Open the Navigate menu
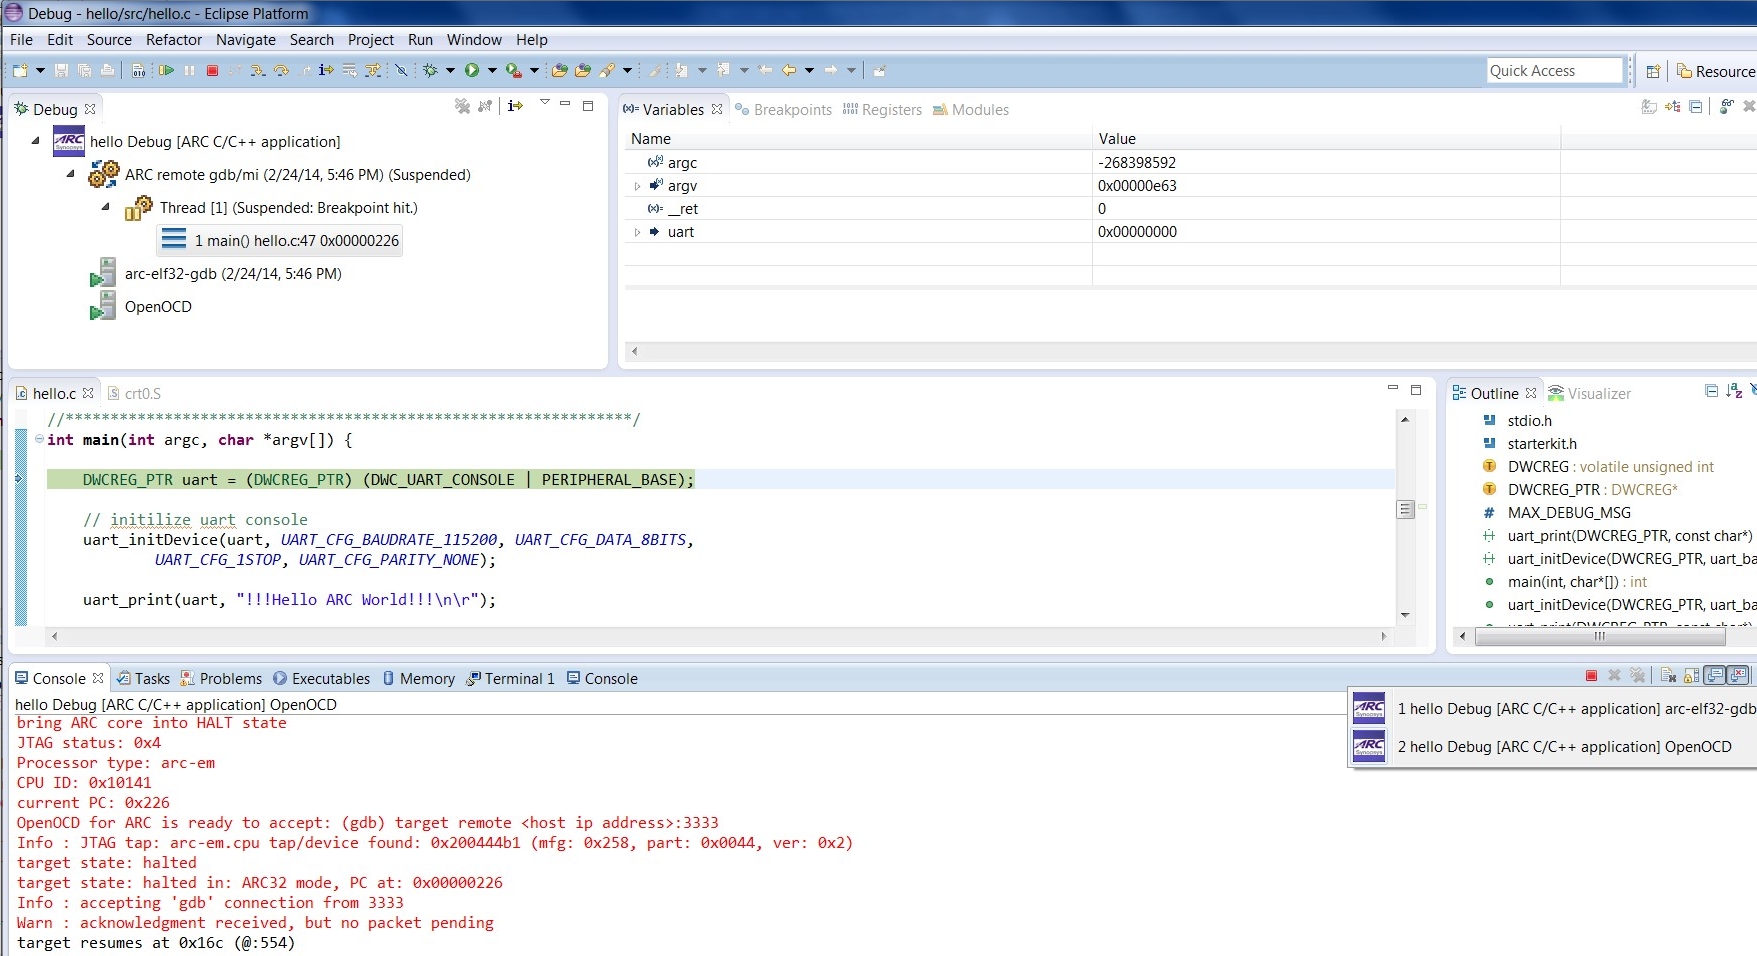The height and width of the screenshot is (956, 1757). click(x=246, y=40)
